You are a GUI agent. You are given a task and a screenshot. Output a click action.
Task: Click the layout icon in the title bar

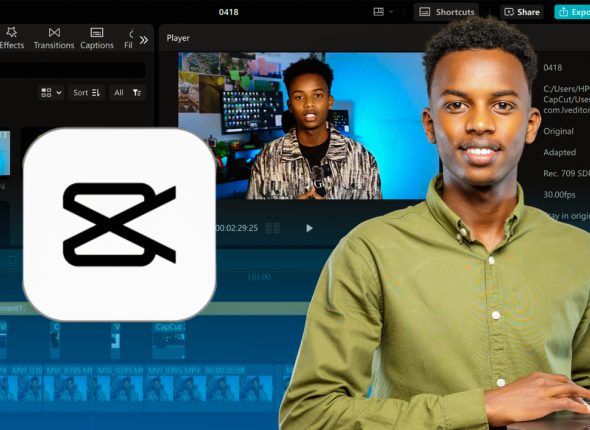pyautogui.click(x=379, y=12)
